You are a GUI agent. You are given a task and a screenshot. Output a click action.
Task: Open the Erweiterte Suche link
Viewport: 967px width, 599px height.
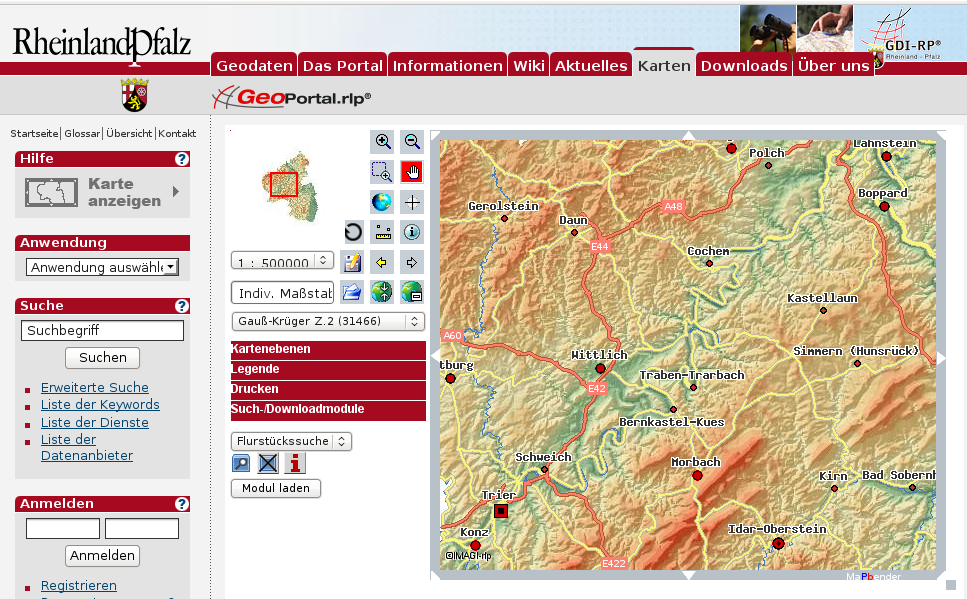click(94, 387)
